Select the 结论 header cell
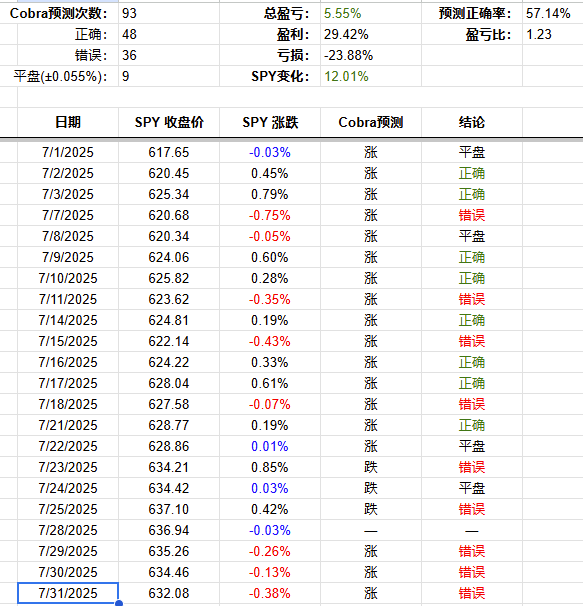This screenshot has width=583, height=606. click(472, 122)
